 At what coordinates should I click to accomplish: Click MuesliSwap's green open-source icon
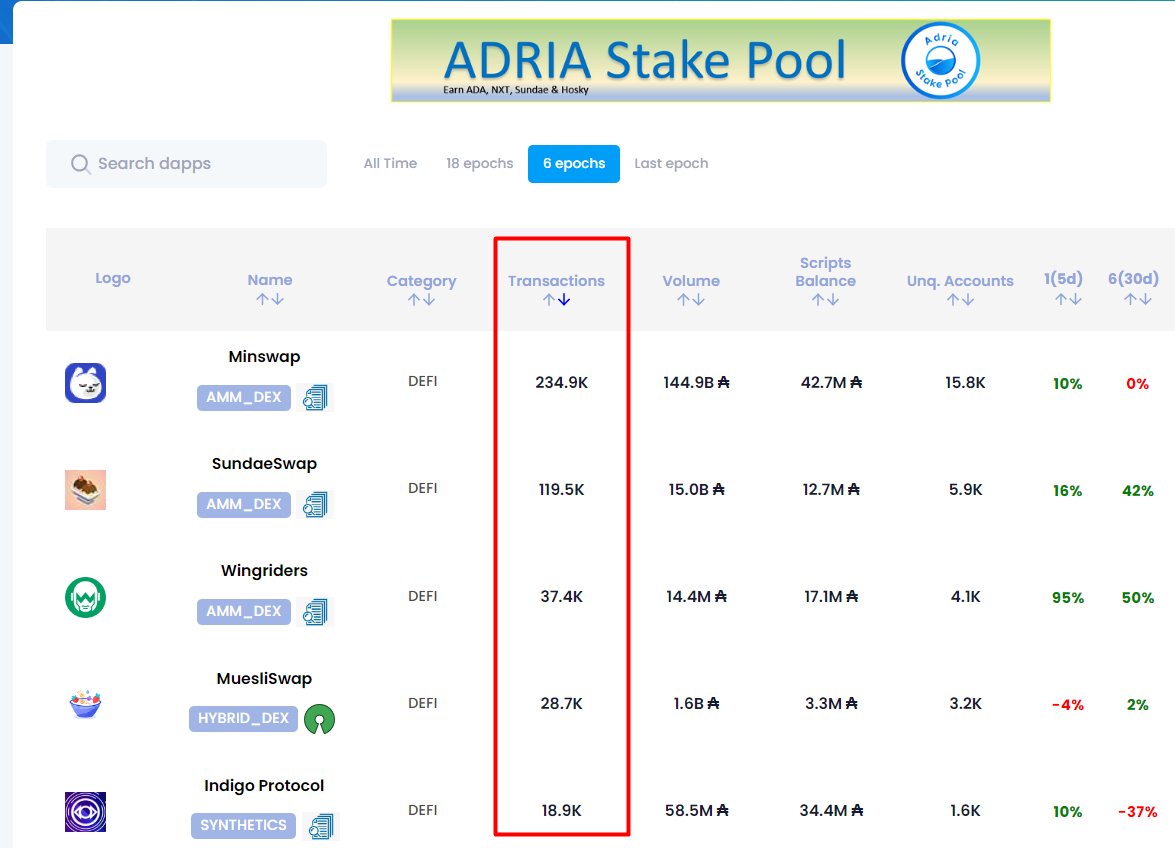320,719
